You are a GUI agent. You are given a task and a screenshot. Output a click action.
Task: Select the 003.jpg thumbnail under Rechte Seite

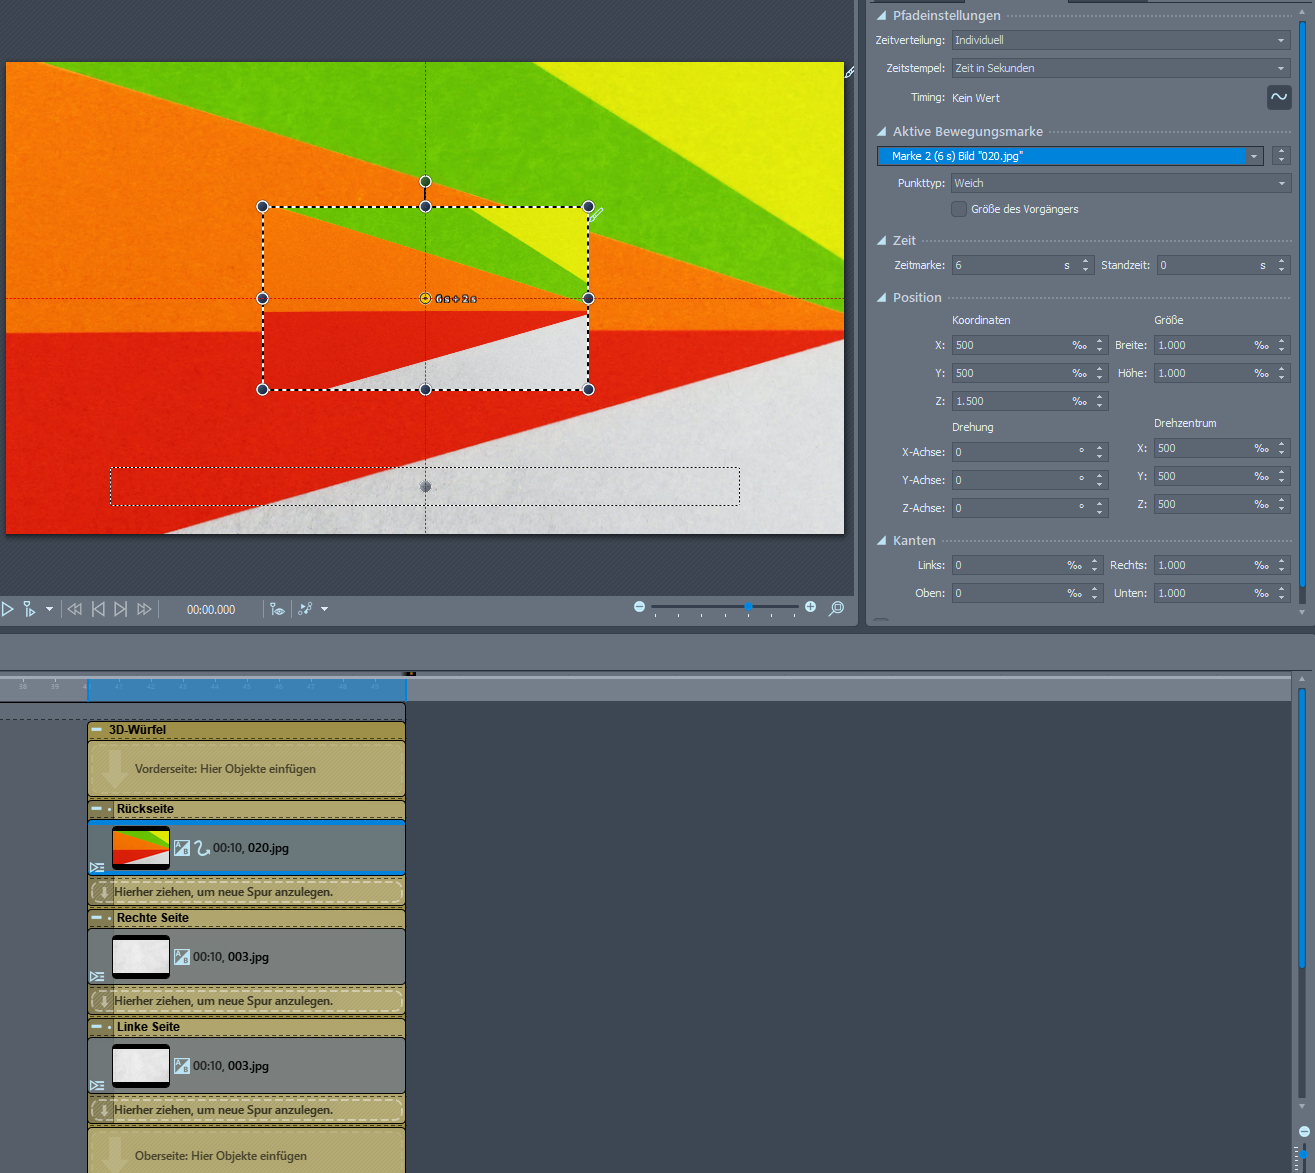[x=141, y=957]
